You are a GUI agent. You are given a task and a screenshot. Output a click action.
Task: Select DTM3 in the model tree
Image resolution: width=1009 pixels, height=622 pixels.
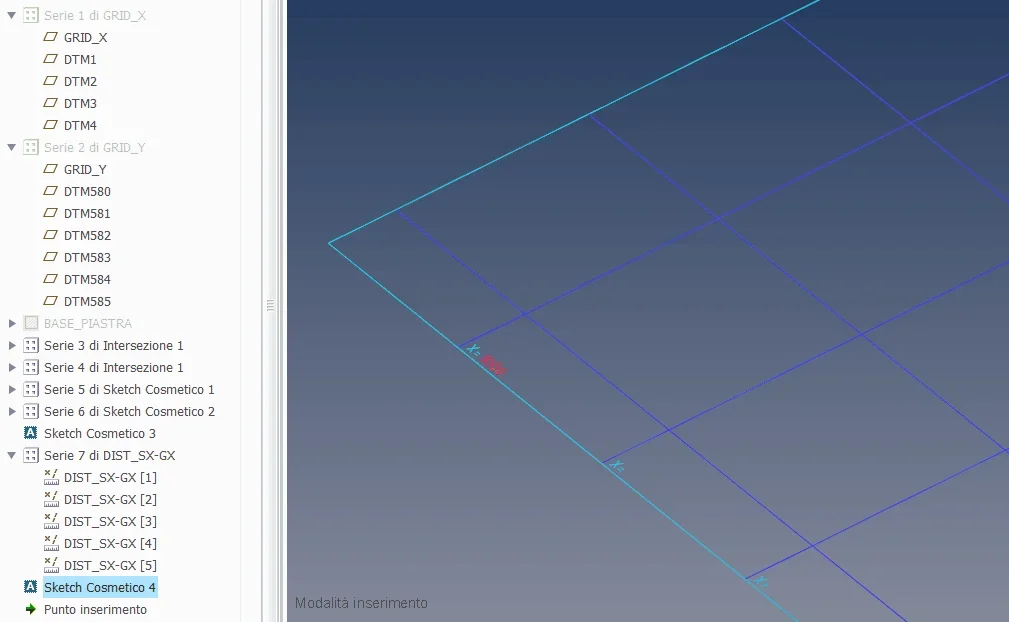point(80,103)
